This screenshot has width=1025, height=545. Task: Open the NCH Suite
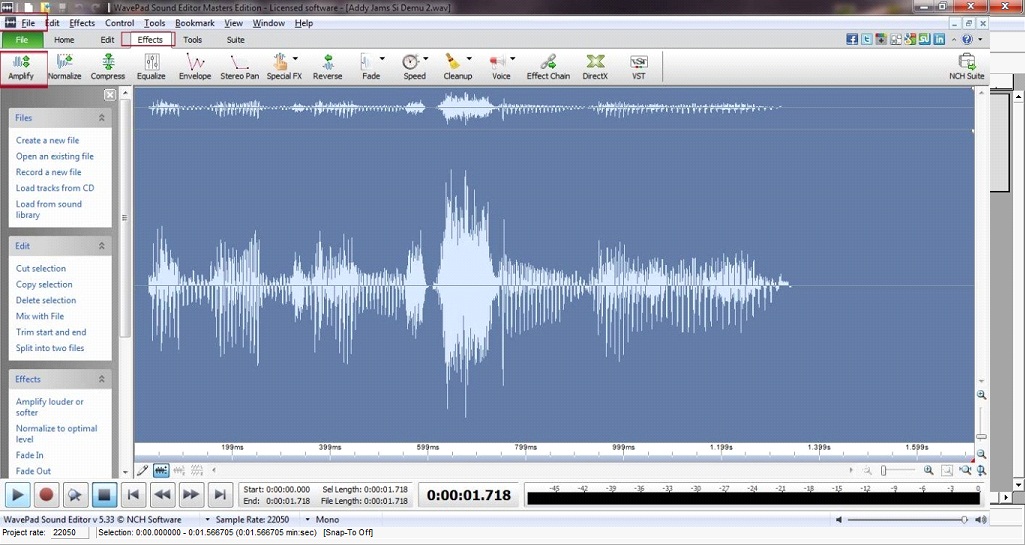click(966, 68)
